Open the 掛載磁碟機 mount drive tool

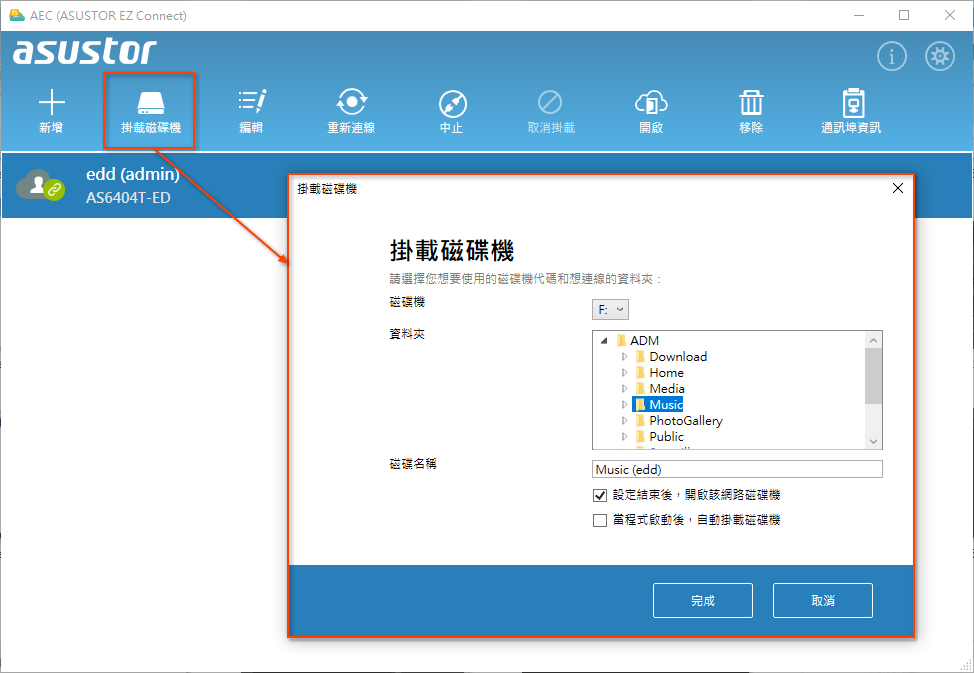[x=150, y=112]
